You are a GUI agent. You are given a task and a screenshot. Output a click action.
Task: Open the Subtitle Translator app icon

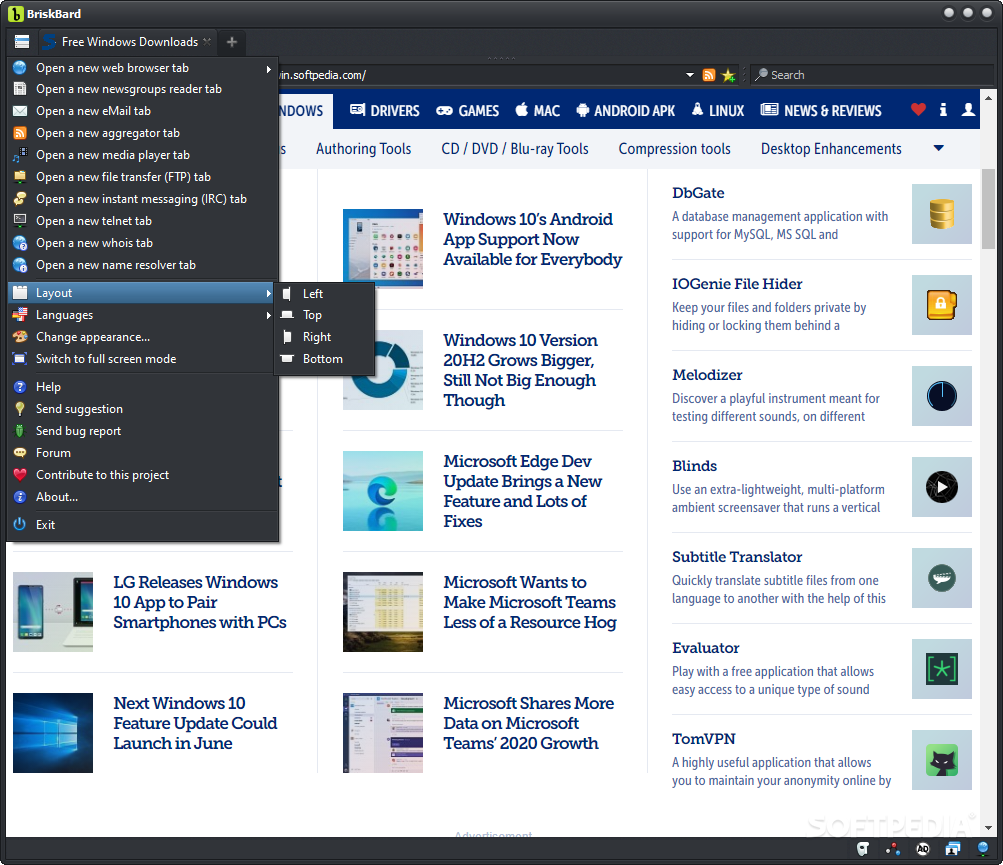coord(942,578)
